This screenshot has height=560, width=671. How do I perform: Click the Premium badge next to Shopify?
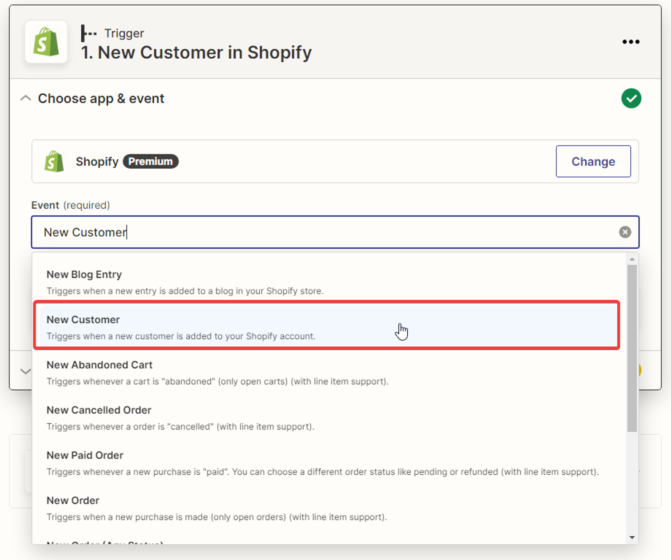coord(151,161)
